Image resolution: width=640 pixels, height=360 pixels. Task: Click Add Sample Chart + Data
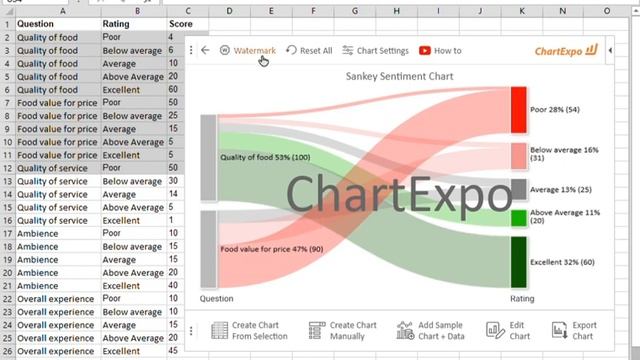[430, 331]
